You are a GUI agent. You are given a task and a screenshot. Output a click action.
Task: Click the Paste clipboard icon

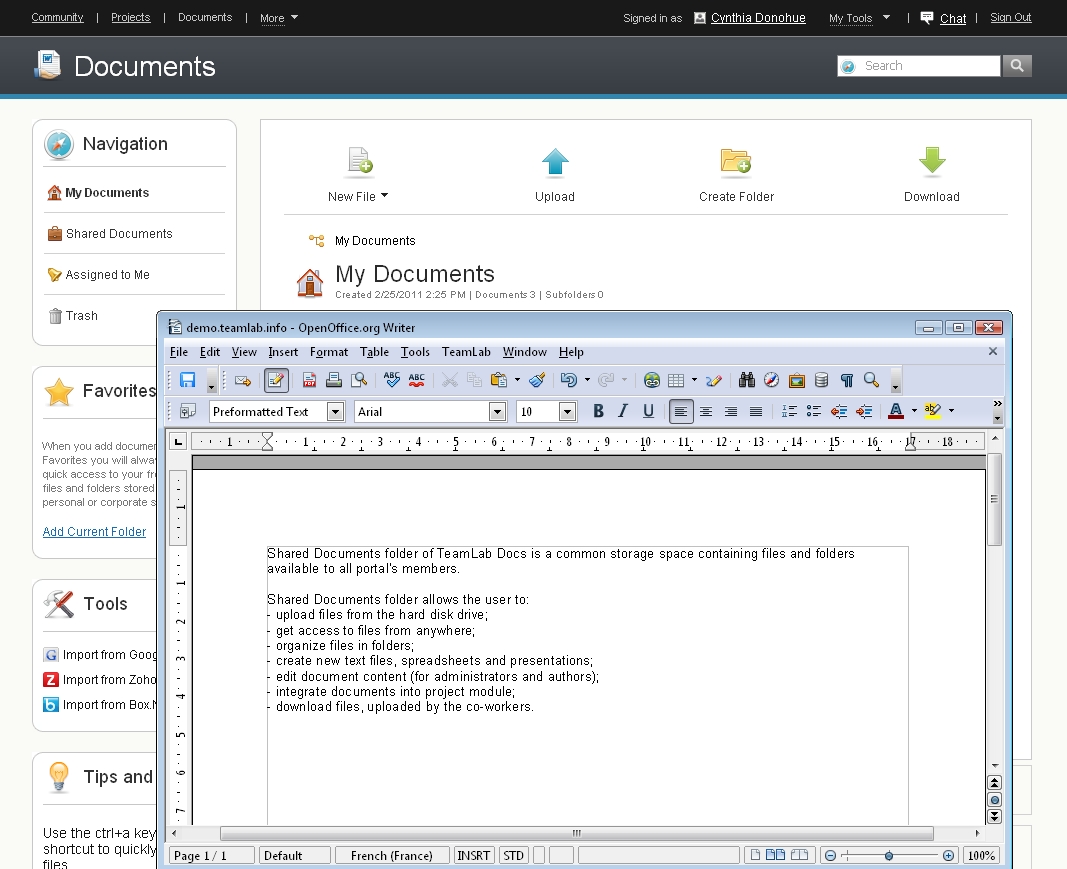[499, 380]
